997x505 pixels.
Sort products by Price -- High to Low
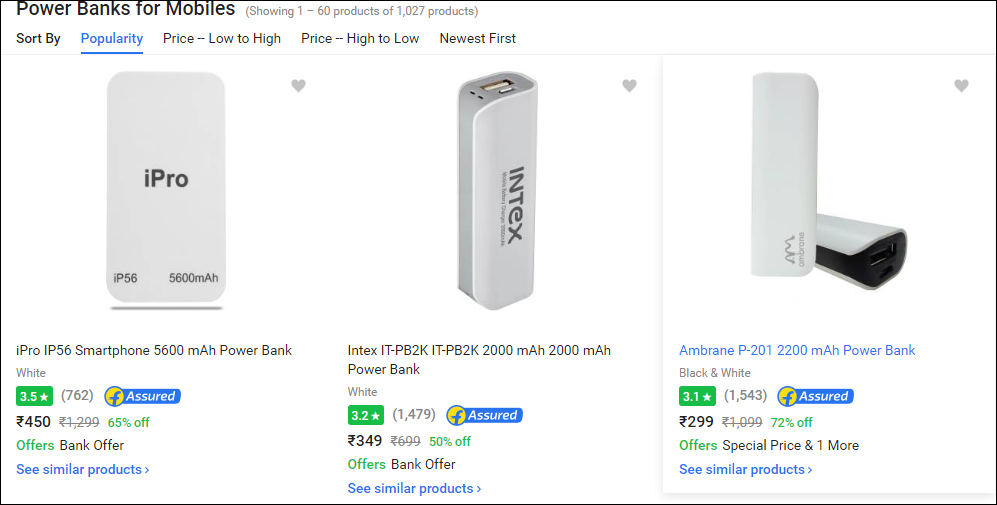[360, 38]
